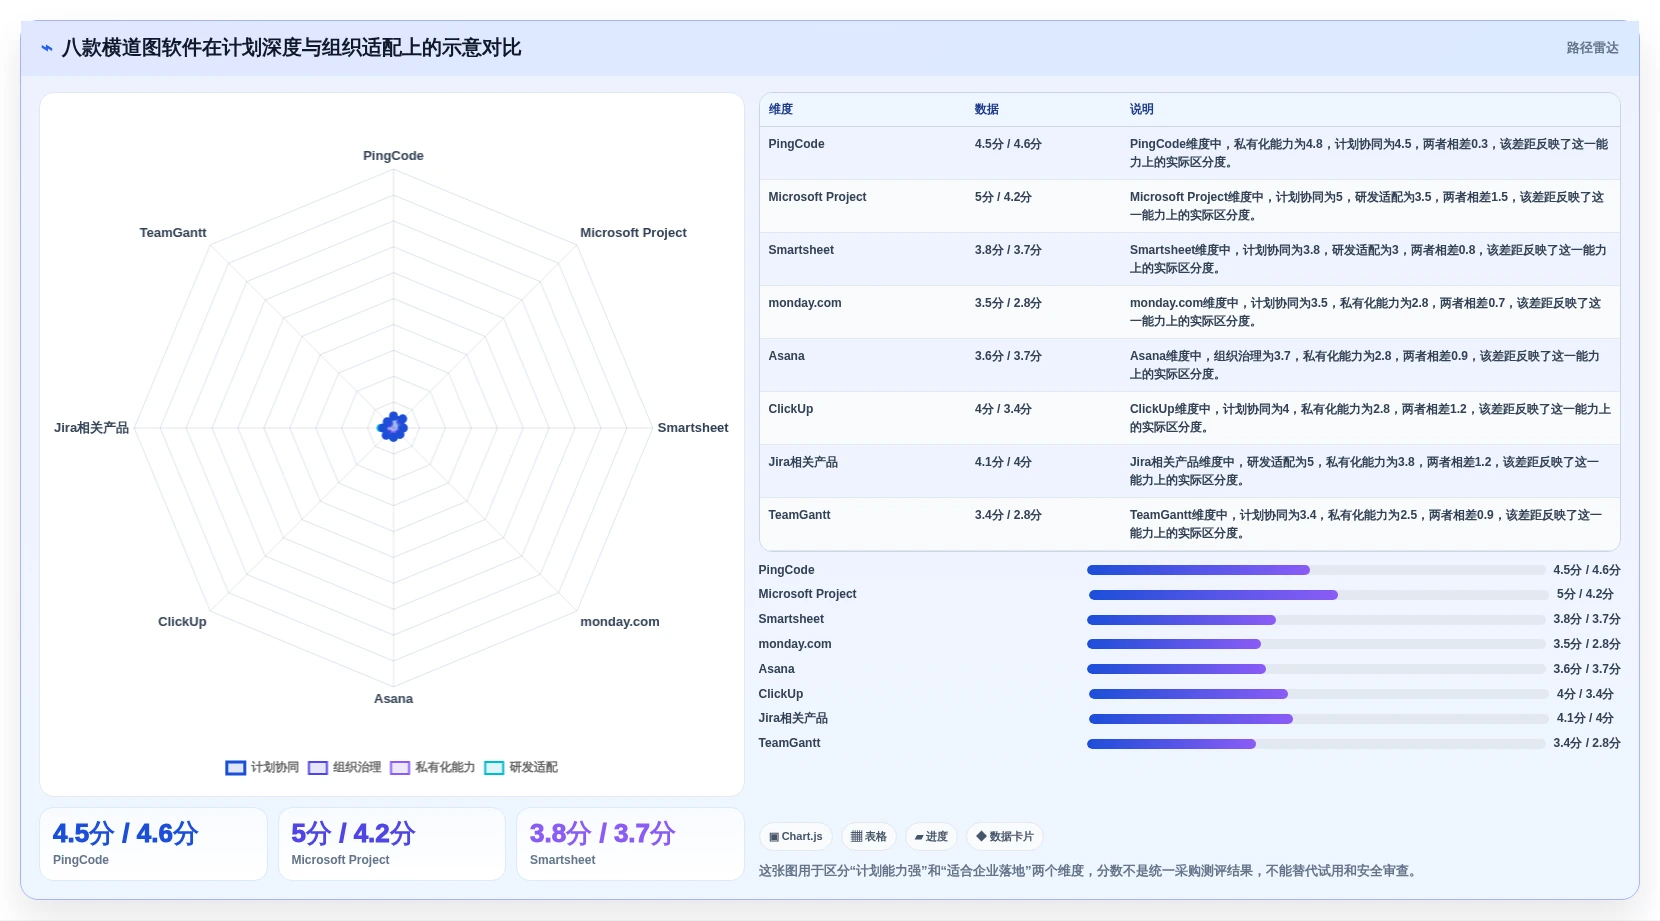Open the 4.5分 / 4.6分 PingCode summary card

point(153,844)
